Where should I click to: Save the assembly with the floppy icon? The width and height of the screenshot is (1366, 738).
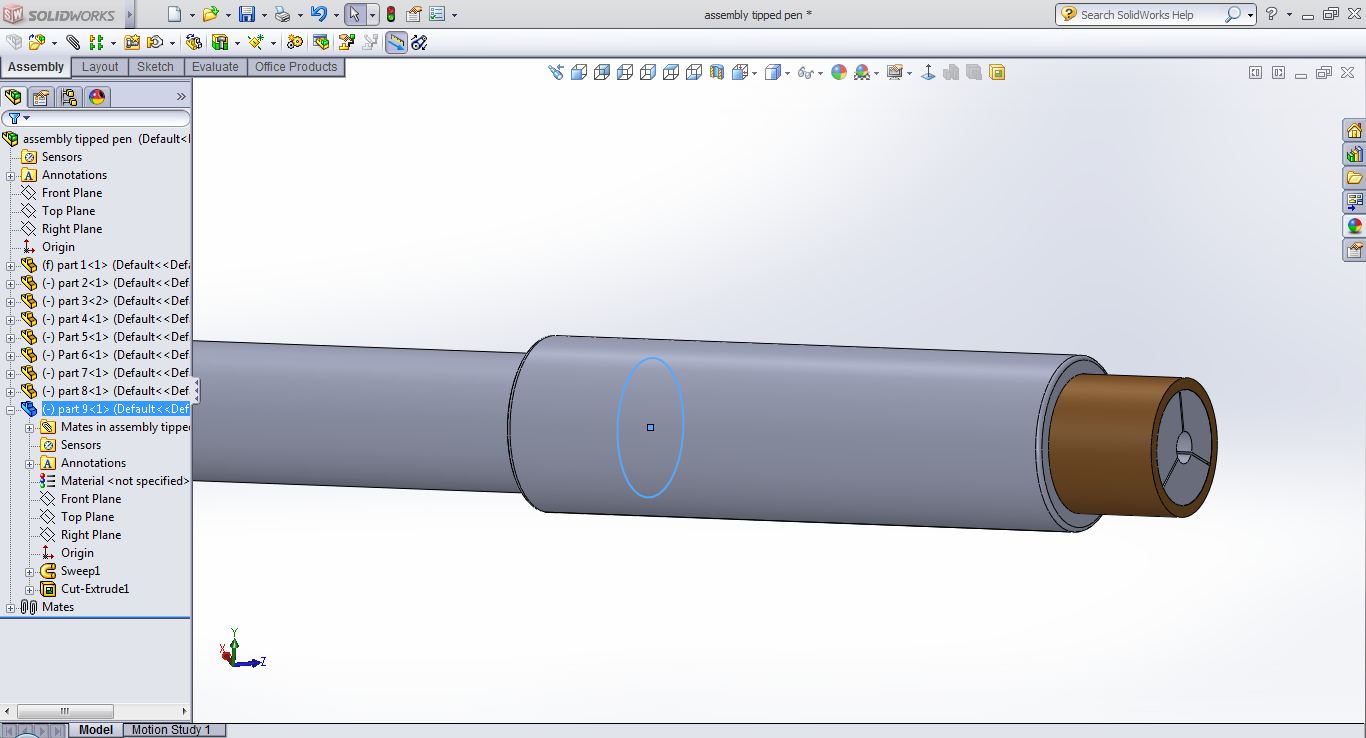point(246,14)
